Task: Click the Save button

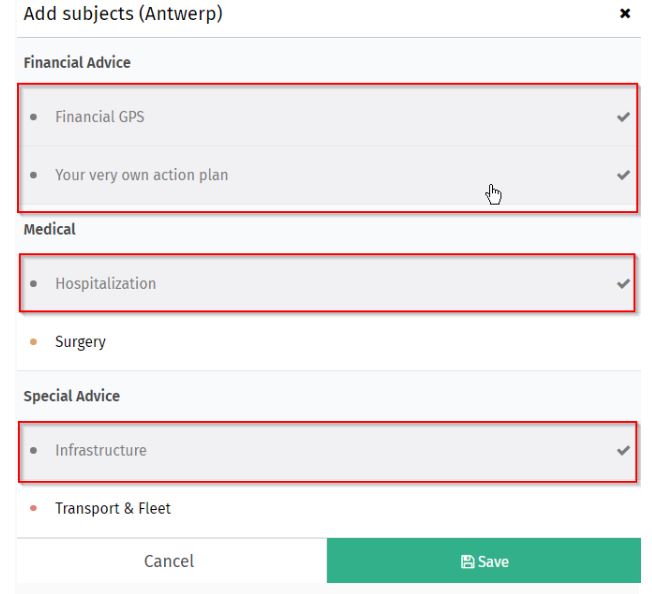Action: [484, 560]
